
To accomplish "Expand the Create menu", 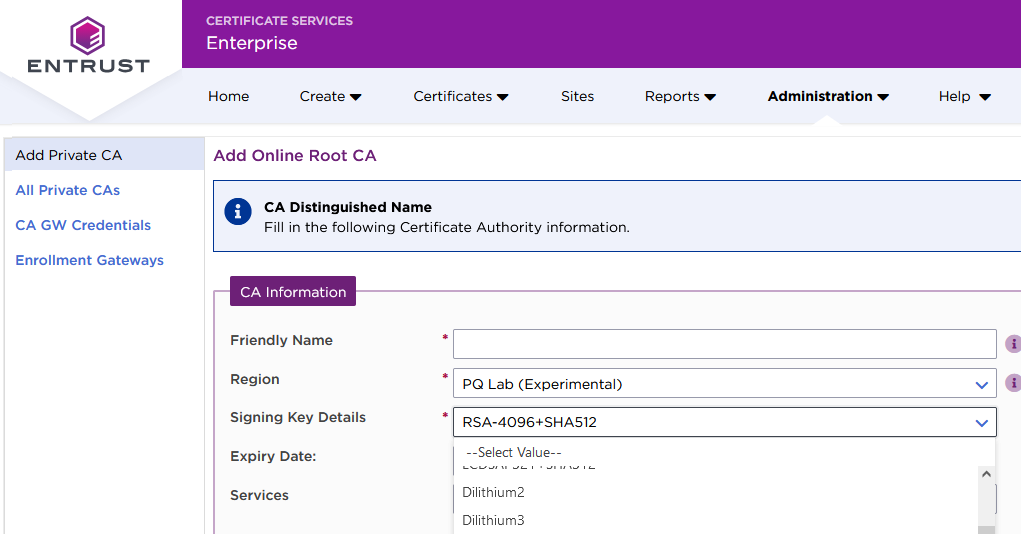I will click(x=330, y=97).
